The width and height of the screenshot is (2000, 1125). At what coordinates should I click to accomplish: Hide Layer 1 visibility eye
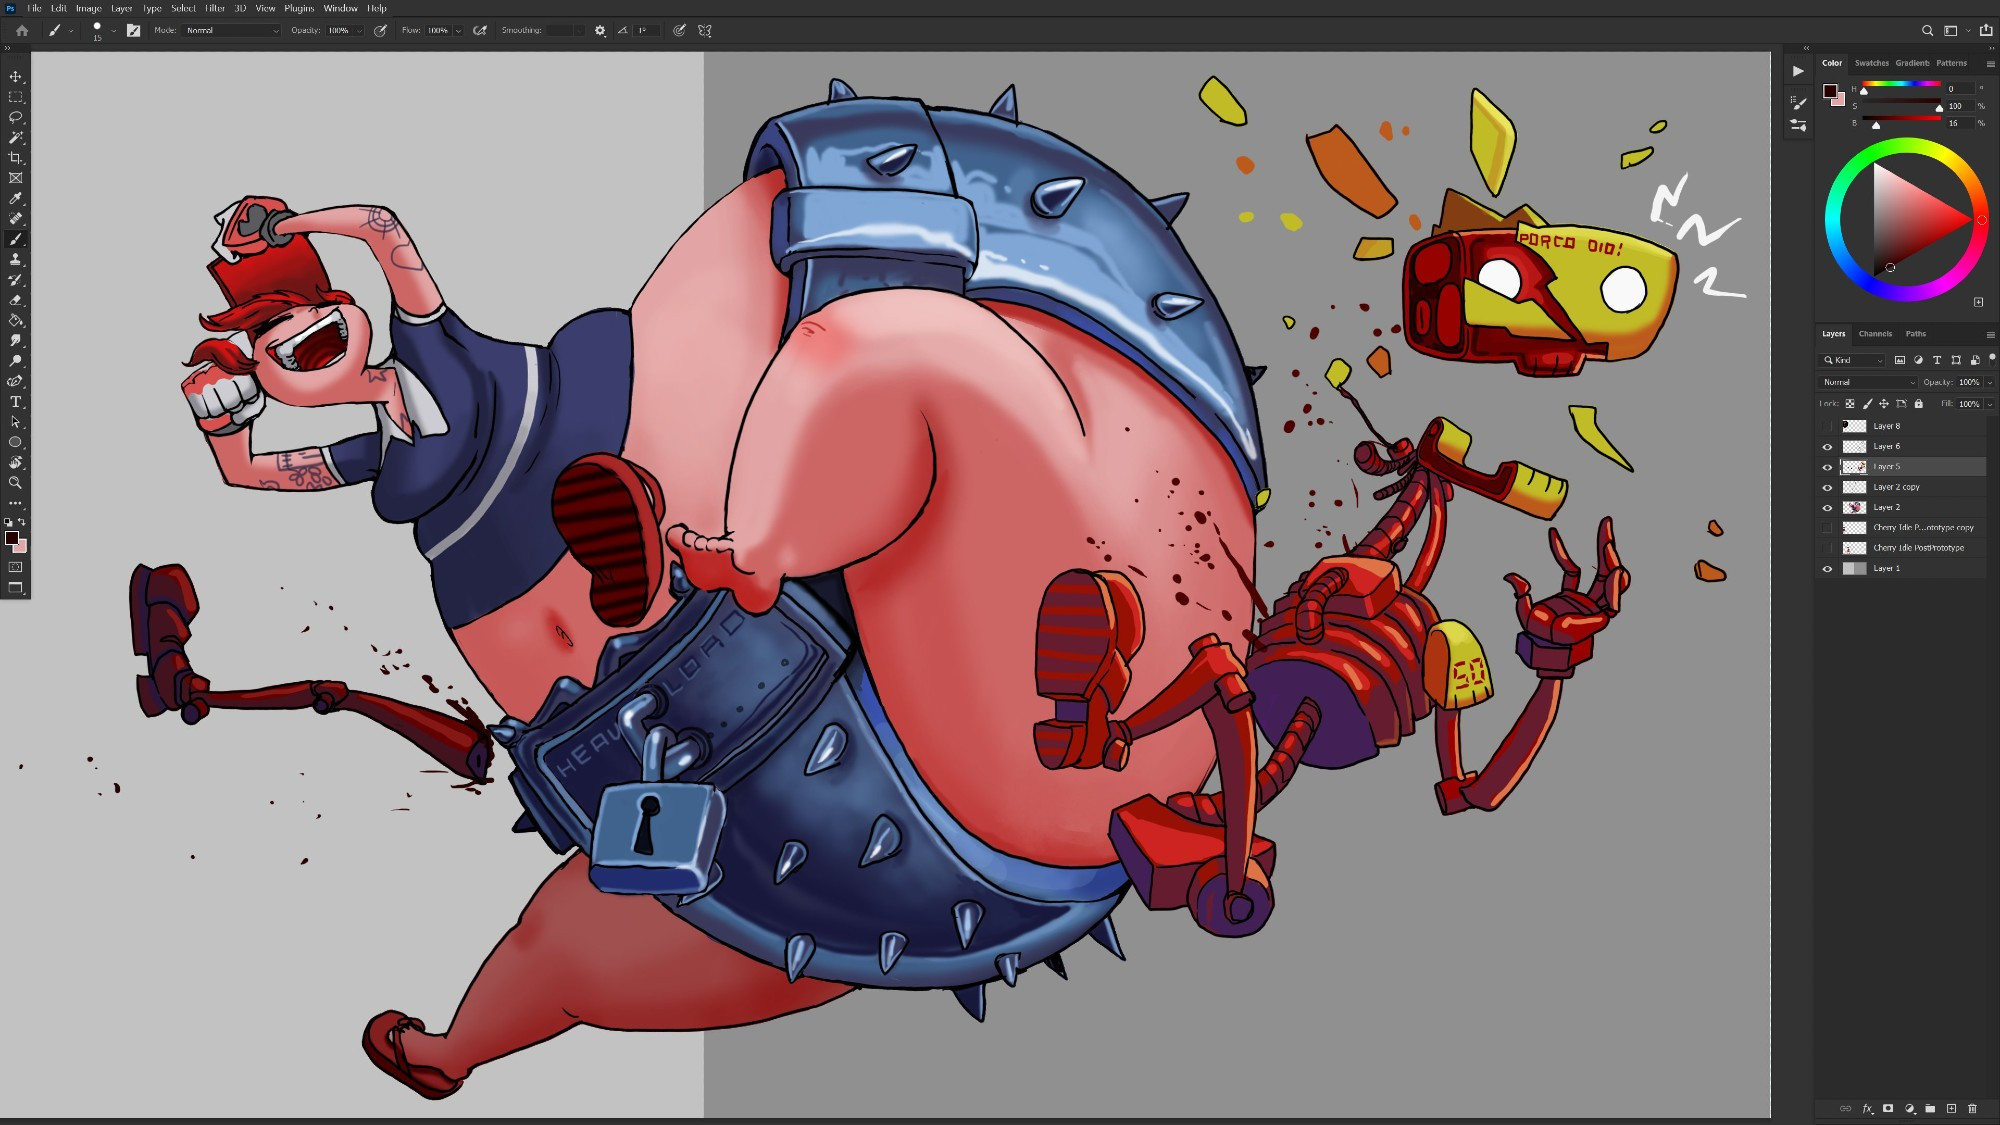[x=1827, y=569]
